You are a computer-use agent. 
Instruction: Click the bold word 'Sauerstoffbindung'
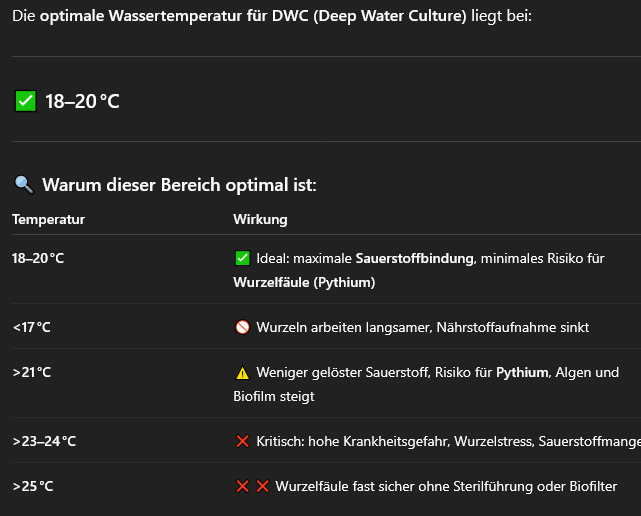tap(414, 258)
